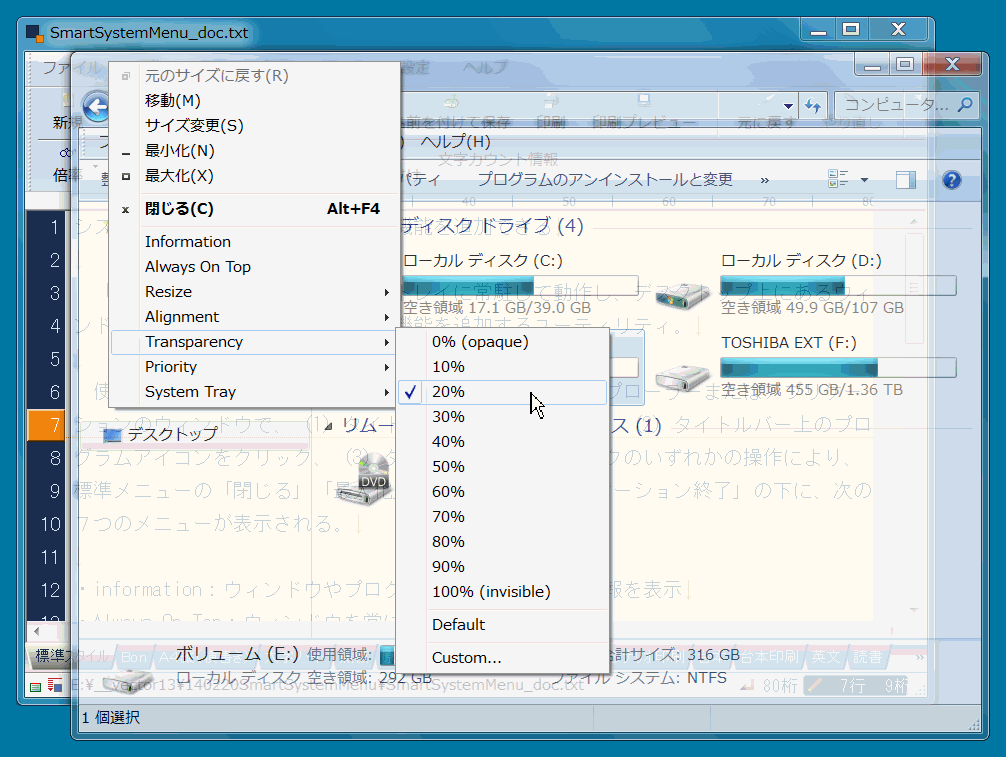Select the local disk (D:) drive icon
1006x757 pixels.
pos(681,296)
